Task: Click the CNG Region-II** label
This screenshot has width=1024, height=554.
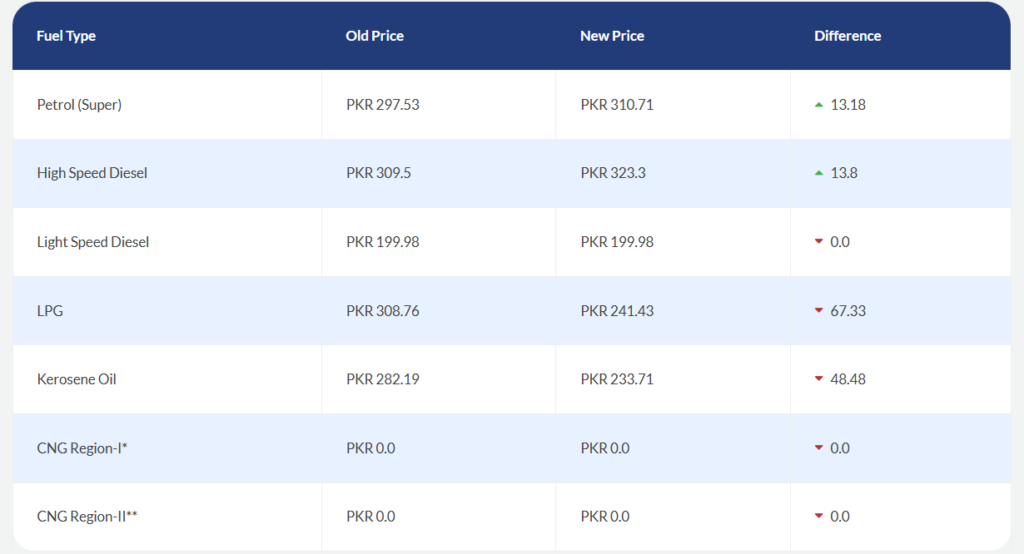Action: point(87,517)
